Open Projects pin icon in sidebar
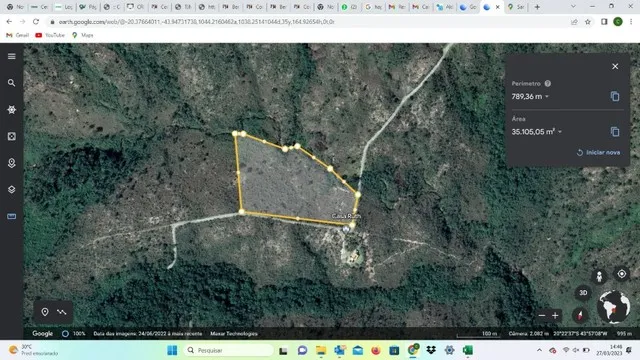 pyautogui.click(x=11, y=163)
